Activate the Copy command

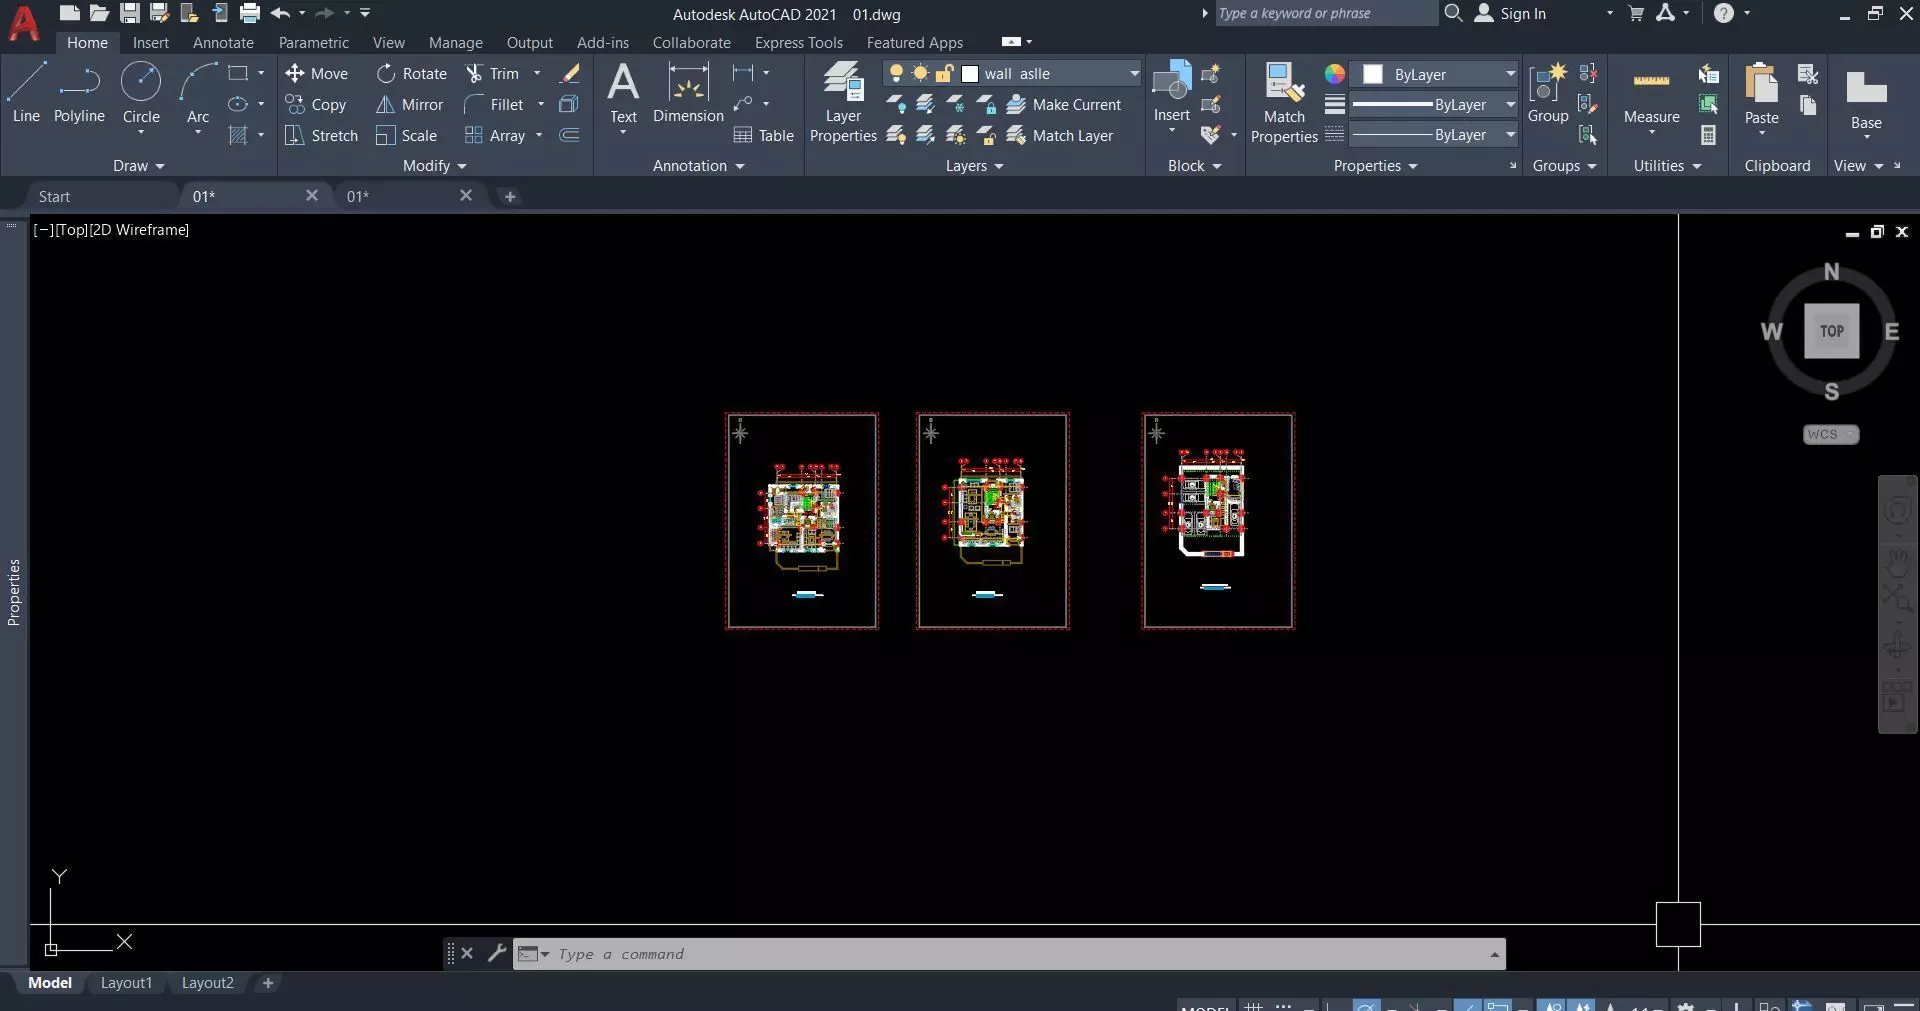point(316,105)
